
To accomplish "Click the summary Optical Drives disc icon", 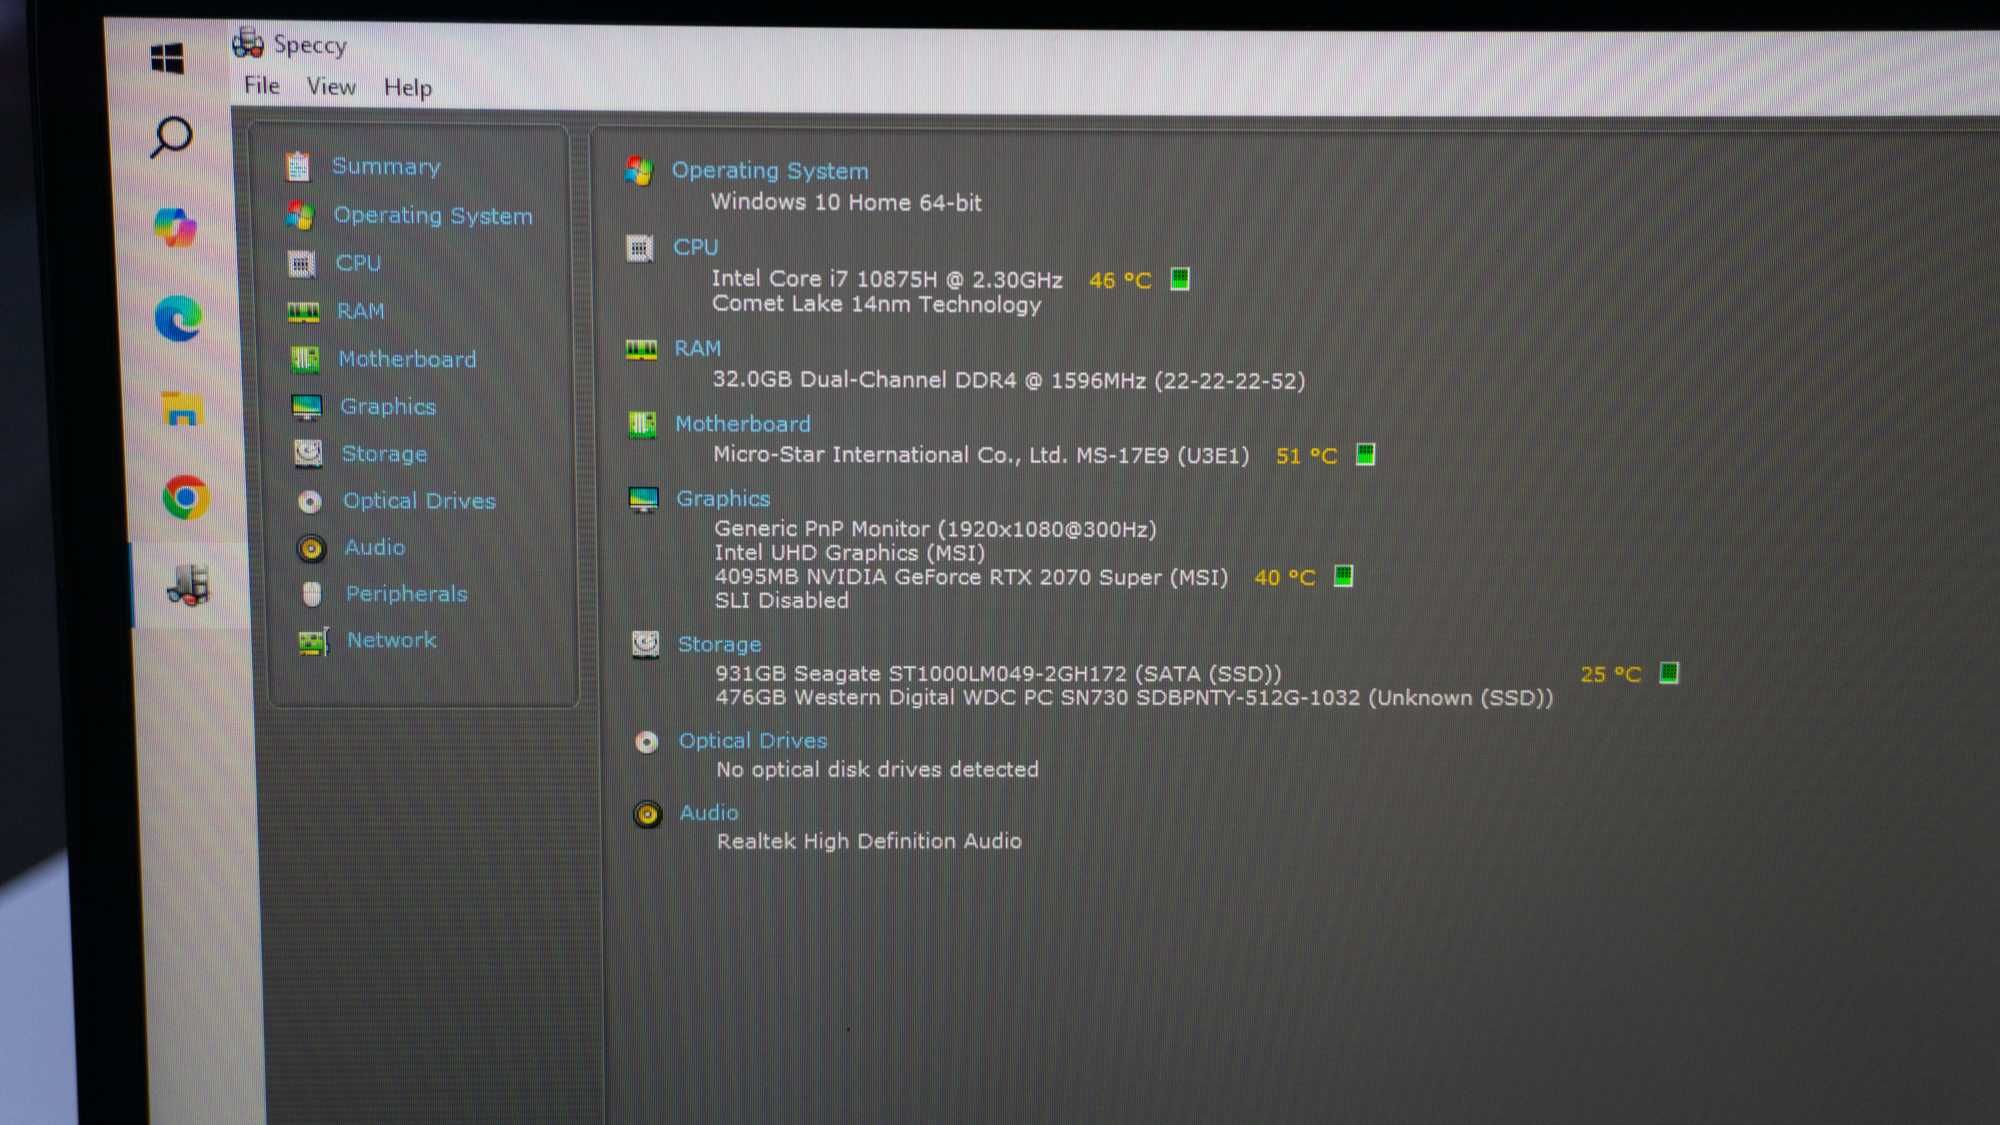I will [646, 742].
